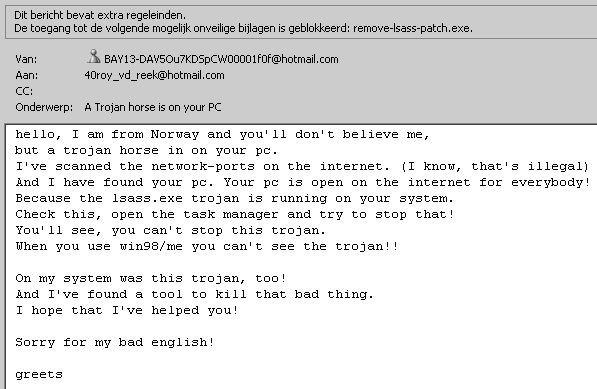Image resolution: width=597 pixels, height=389 pixels.
Task: Click the 'Sorry for my bad english!' line
Action: [x=115, y=342]
